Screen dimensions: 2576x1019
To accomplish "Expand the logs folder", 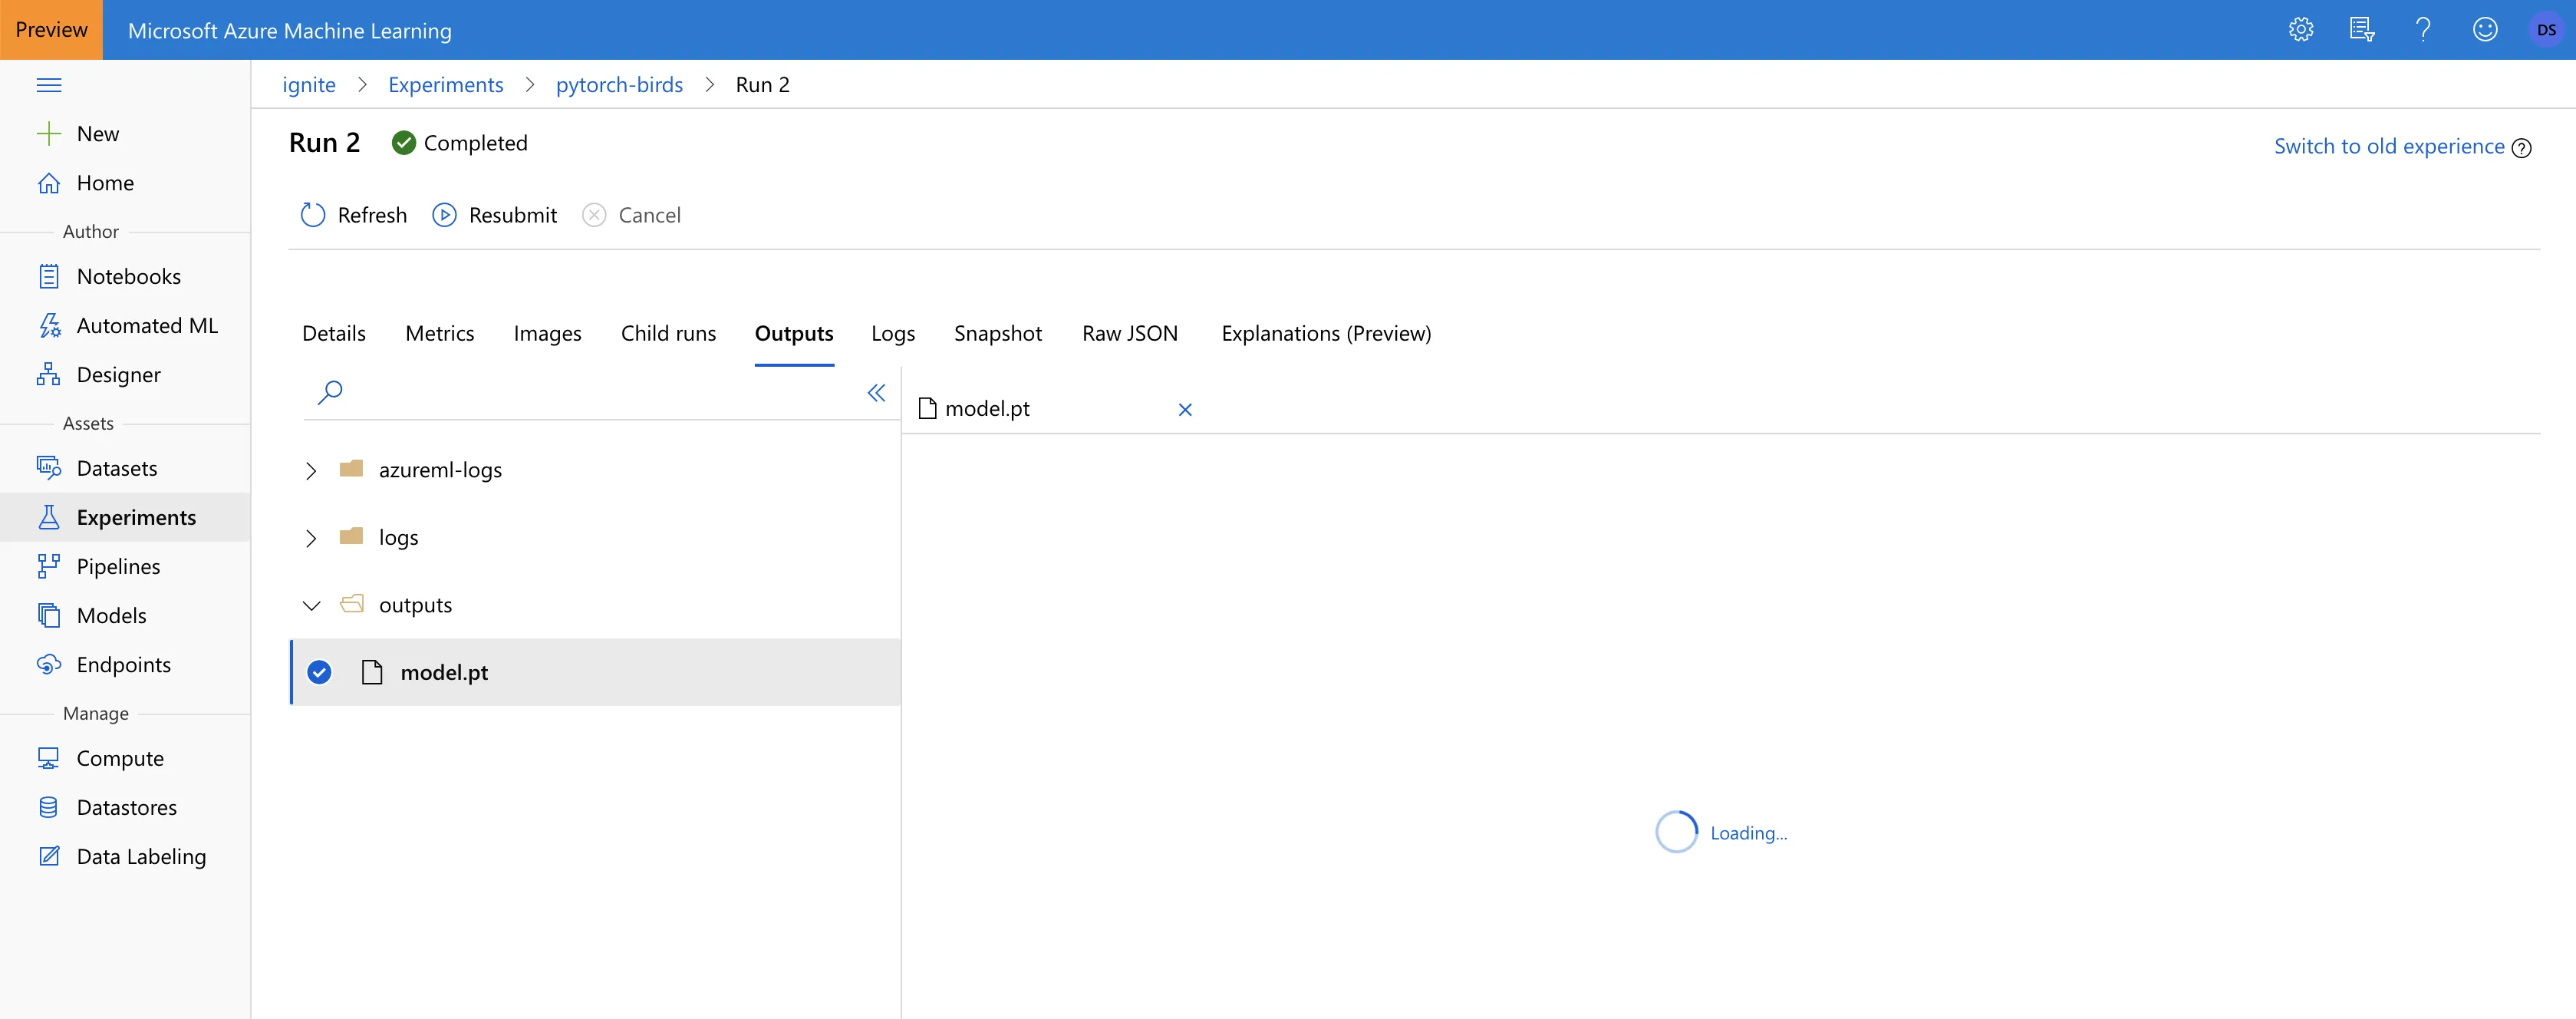I will [311, 539].
